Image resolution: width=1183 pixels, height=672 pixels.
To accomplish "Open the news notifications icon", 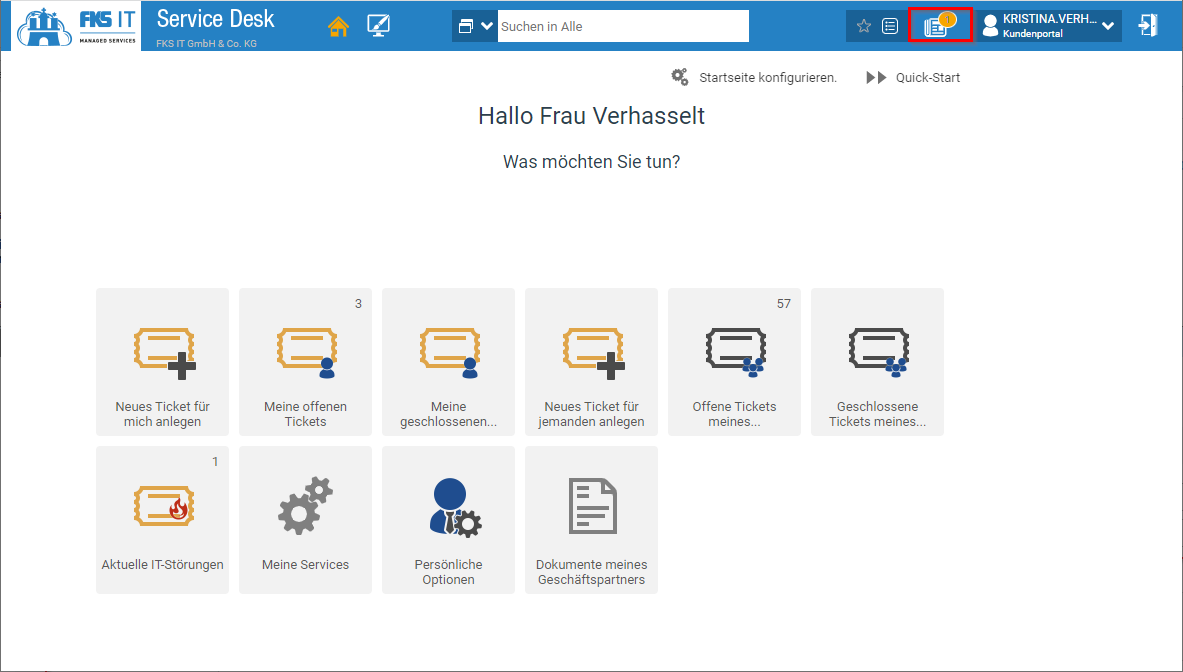I will pyautogui.click(x=939, y=26).
